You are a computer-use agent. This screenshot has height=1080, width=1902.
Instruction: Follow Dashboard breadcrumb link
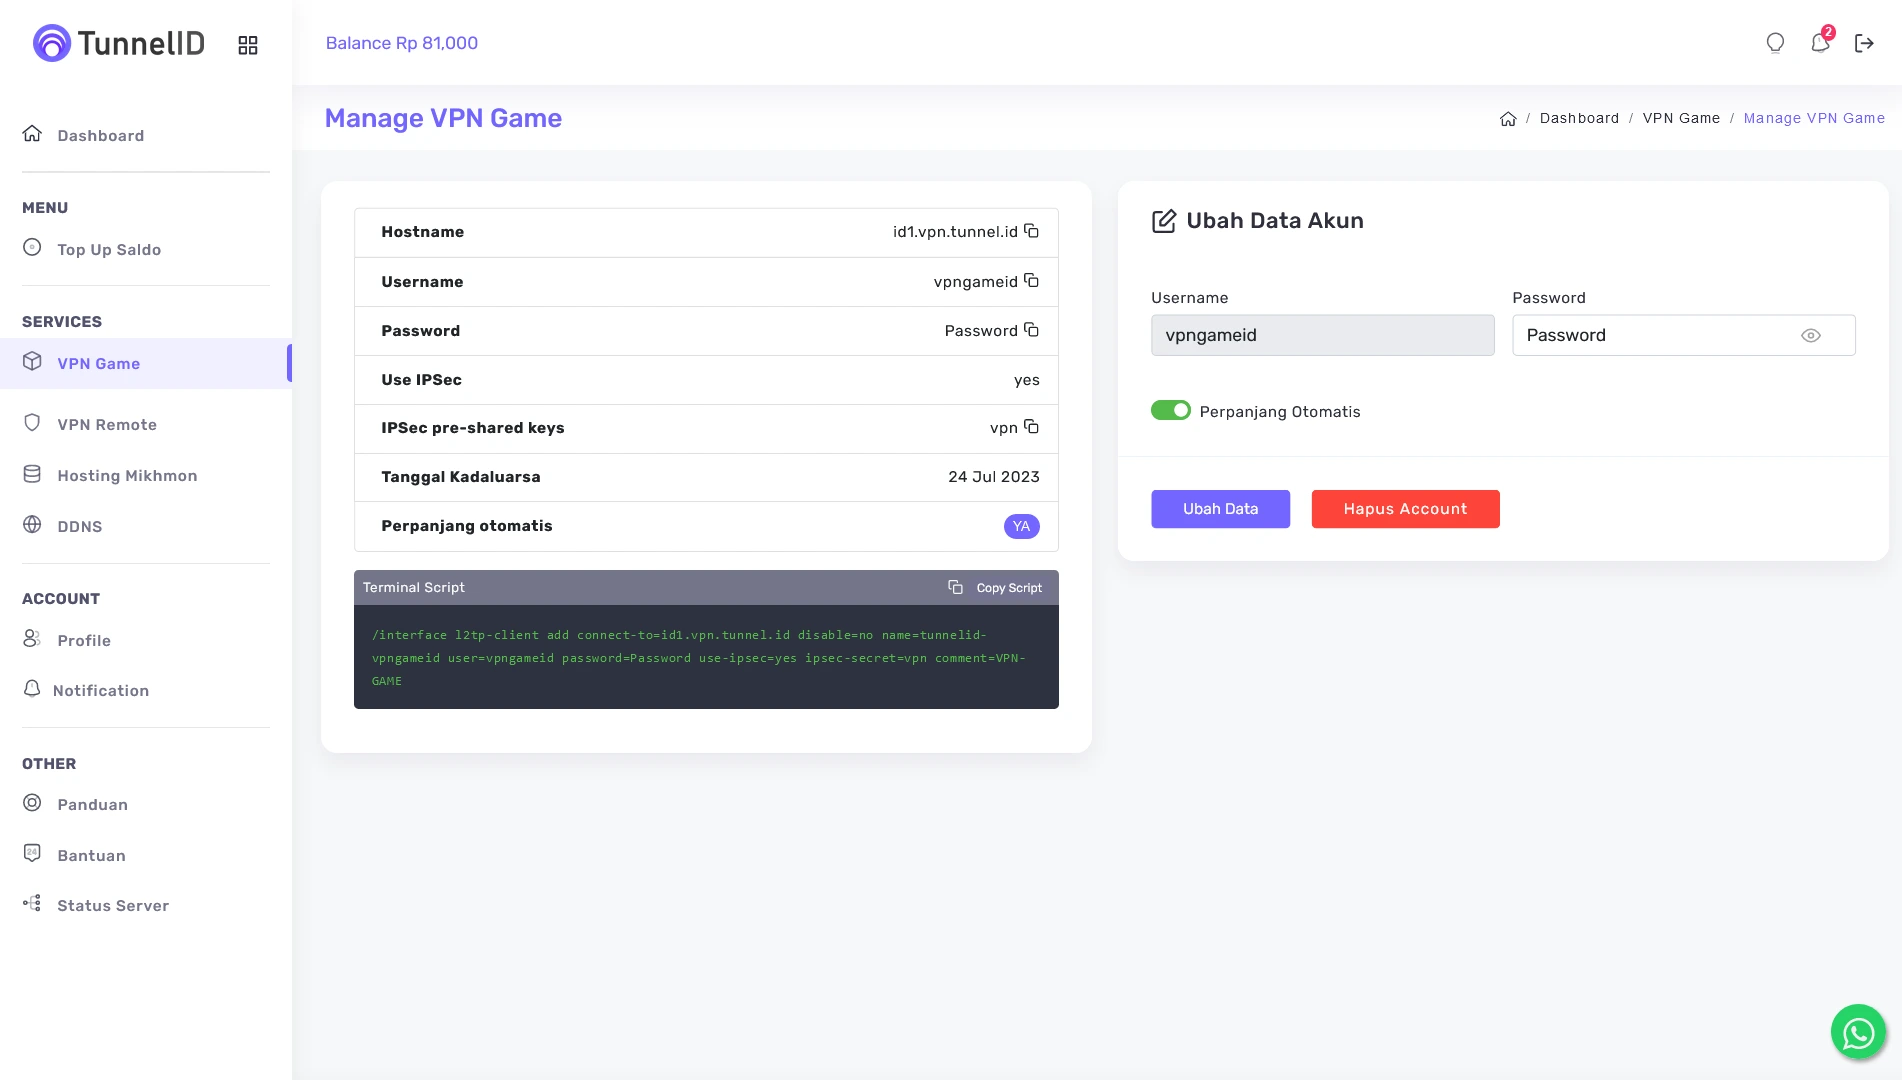click(1579, 118)
